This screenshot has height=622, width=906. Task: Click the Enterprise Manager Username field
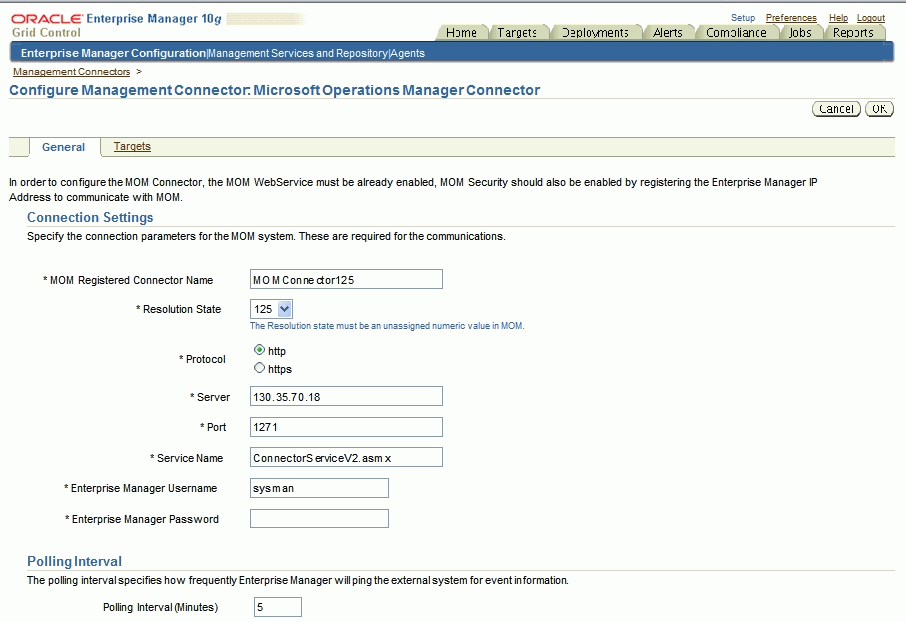tap(319, 488)
